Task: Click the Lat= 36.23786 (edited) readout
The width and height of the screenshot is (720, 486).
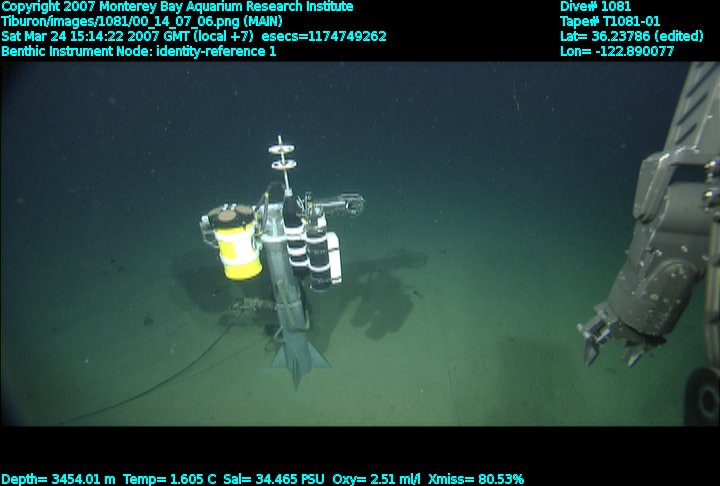Action: [631, 36]
